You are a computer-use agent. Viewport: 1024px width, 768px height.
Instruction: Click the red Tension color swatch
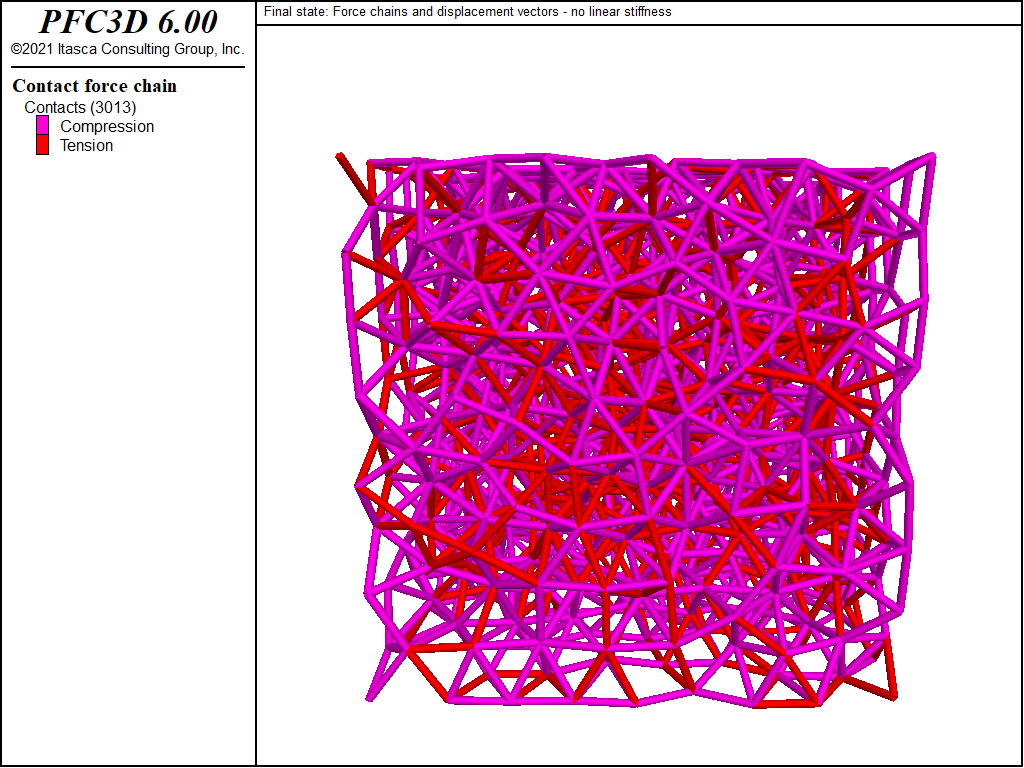click(x=42, y=145)
